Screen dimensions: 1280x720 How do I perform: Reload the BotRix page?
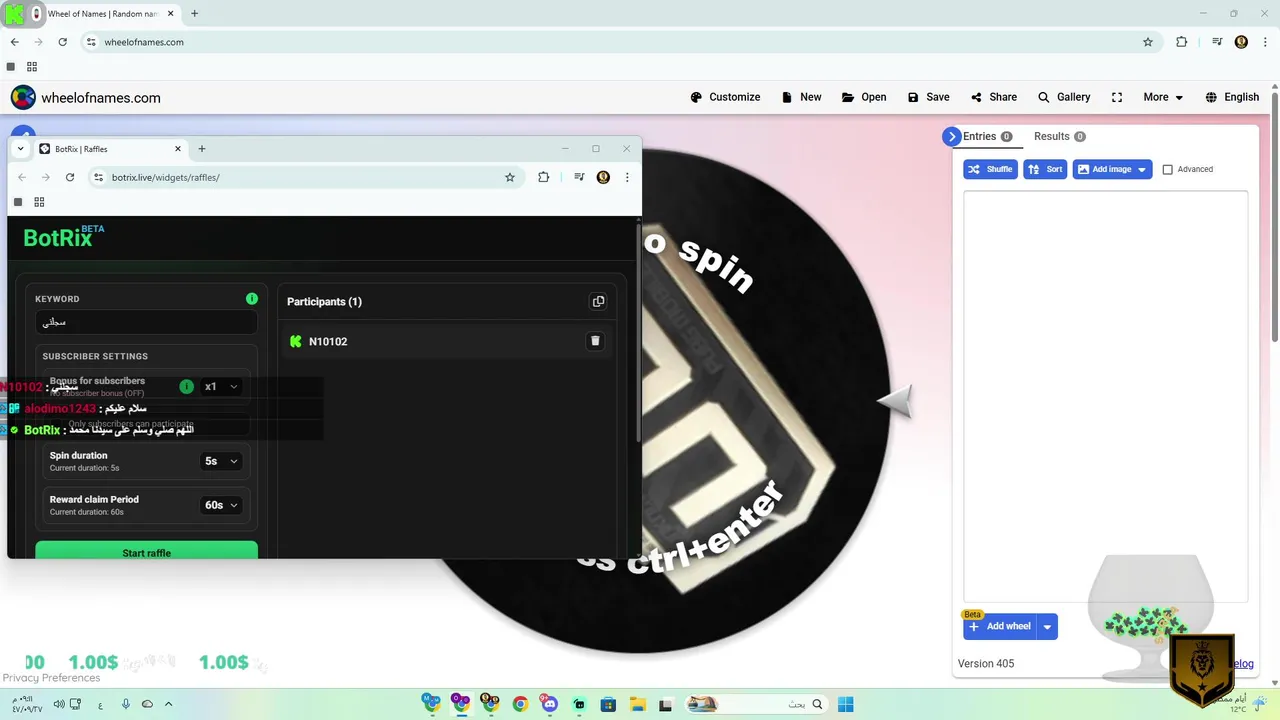point(70,177)
